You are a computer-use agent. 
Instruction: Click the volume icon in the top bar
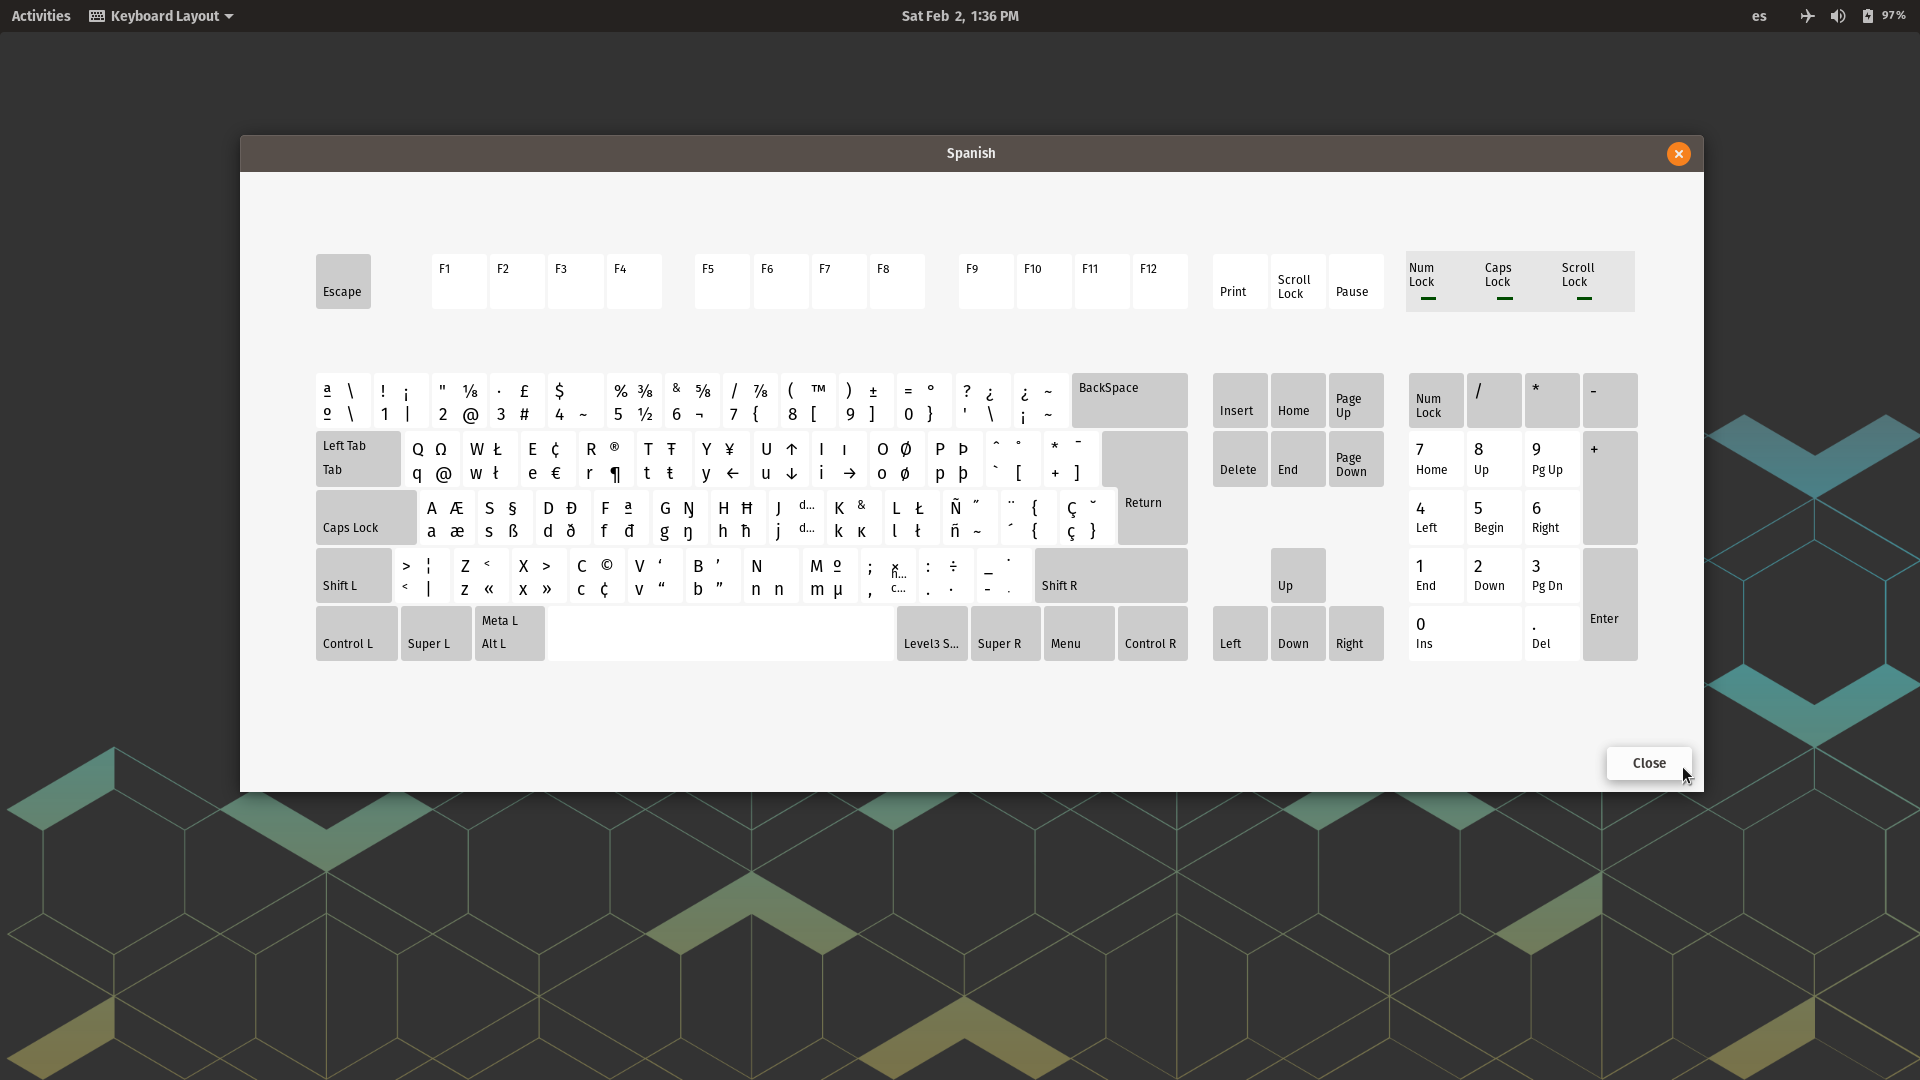(1838, 16)
